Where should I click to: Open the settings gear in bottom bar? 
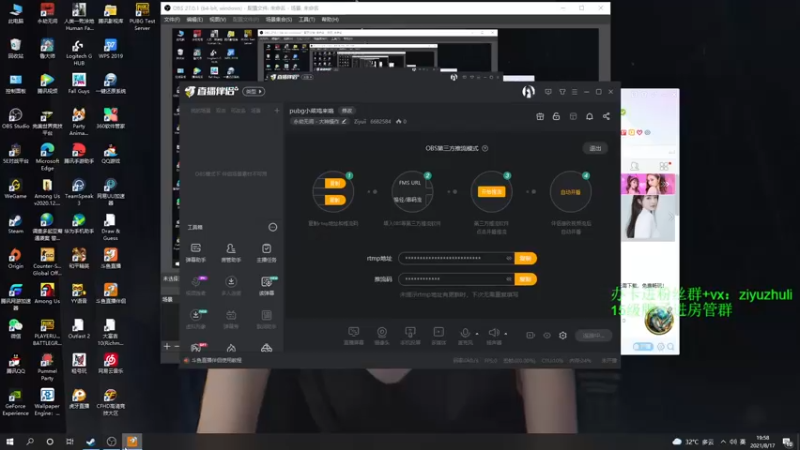[563, 335]
